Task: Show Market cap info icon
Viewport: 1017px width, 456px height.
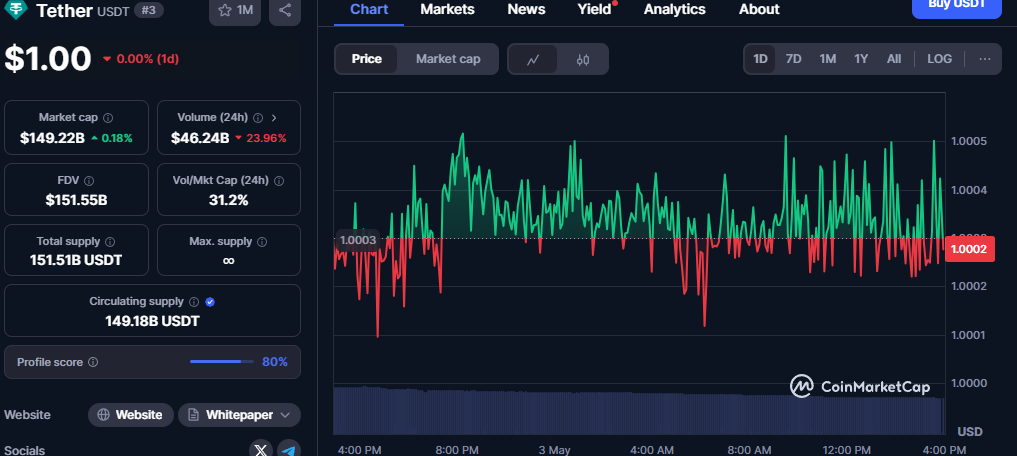Action: coord(108,118)
